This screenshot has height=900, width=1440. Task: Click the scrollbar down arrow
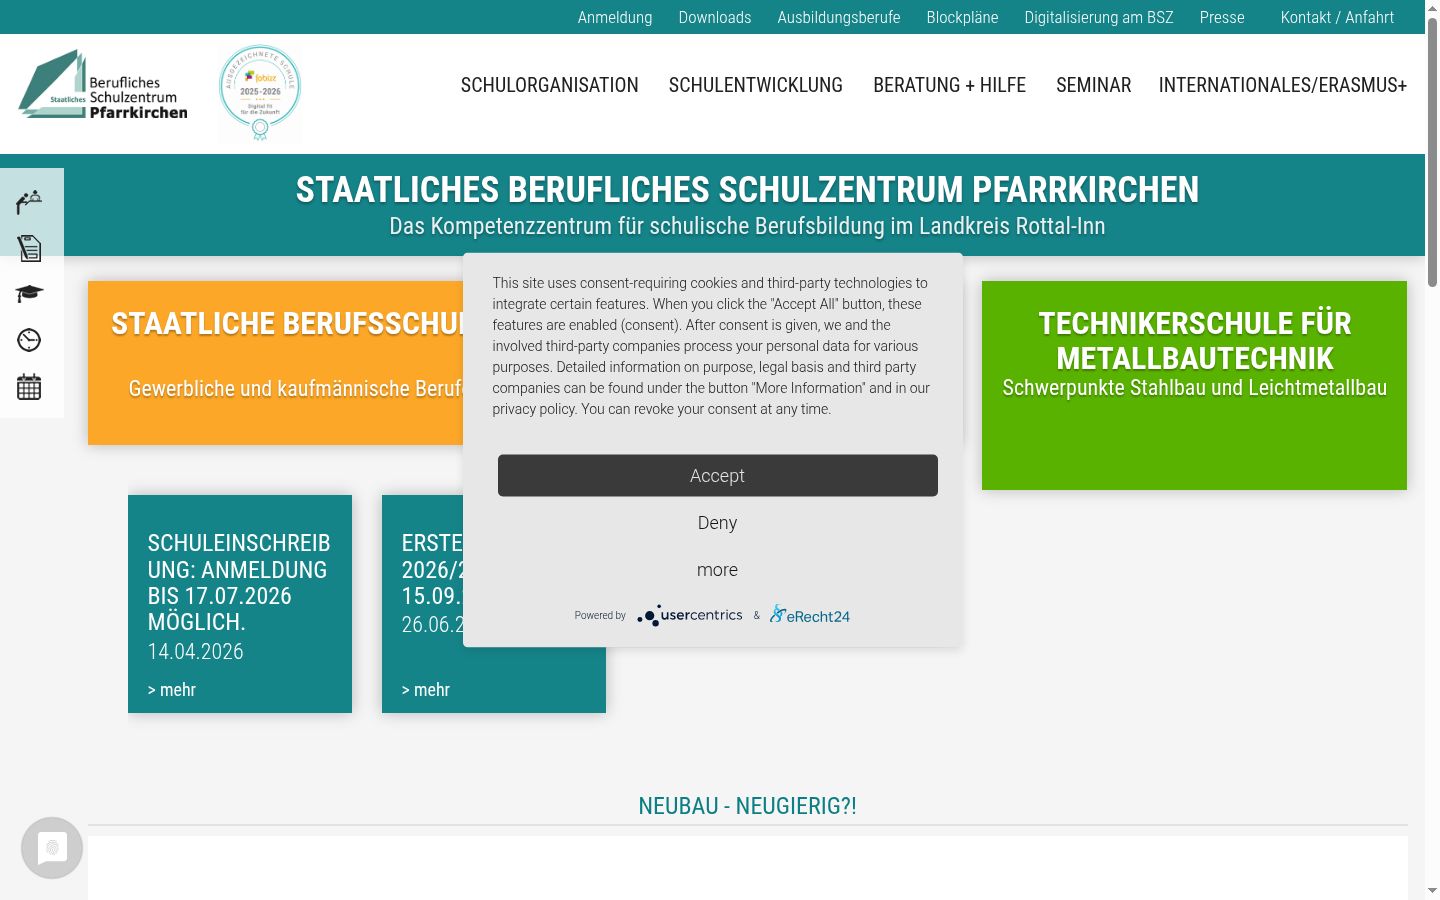tap(1432, 890)
